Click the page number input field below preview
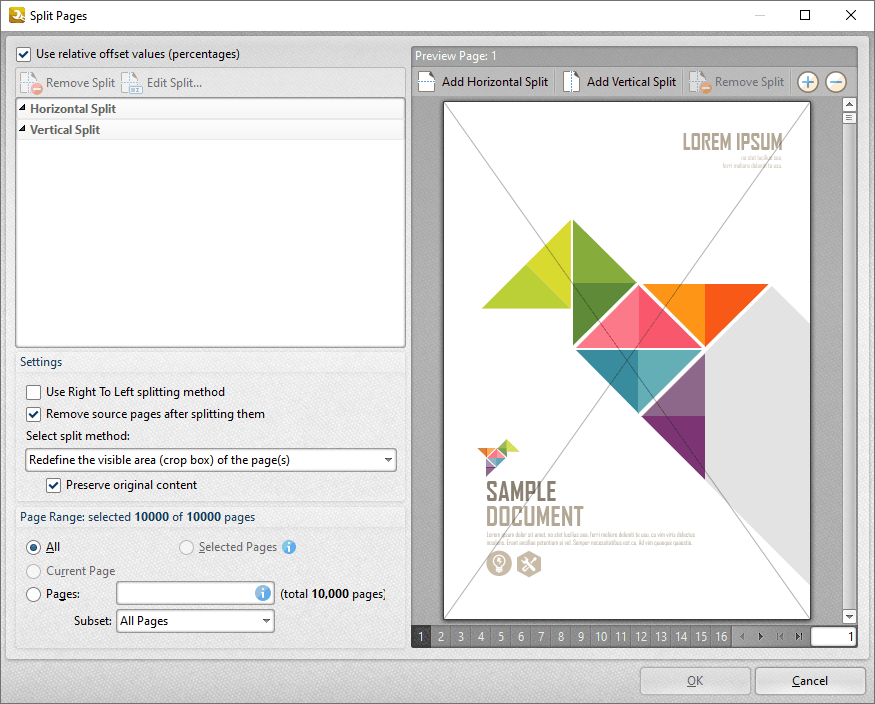This screenshot has width=875, height=704. 834,636
